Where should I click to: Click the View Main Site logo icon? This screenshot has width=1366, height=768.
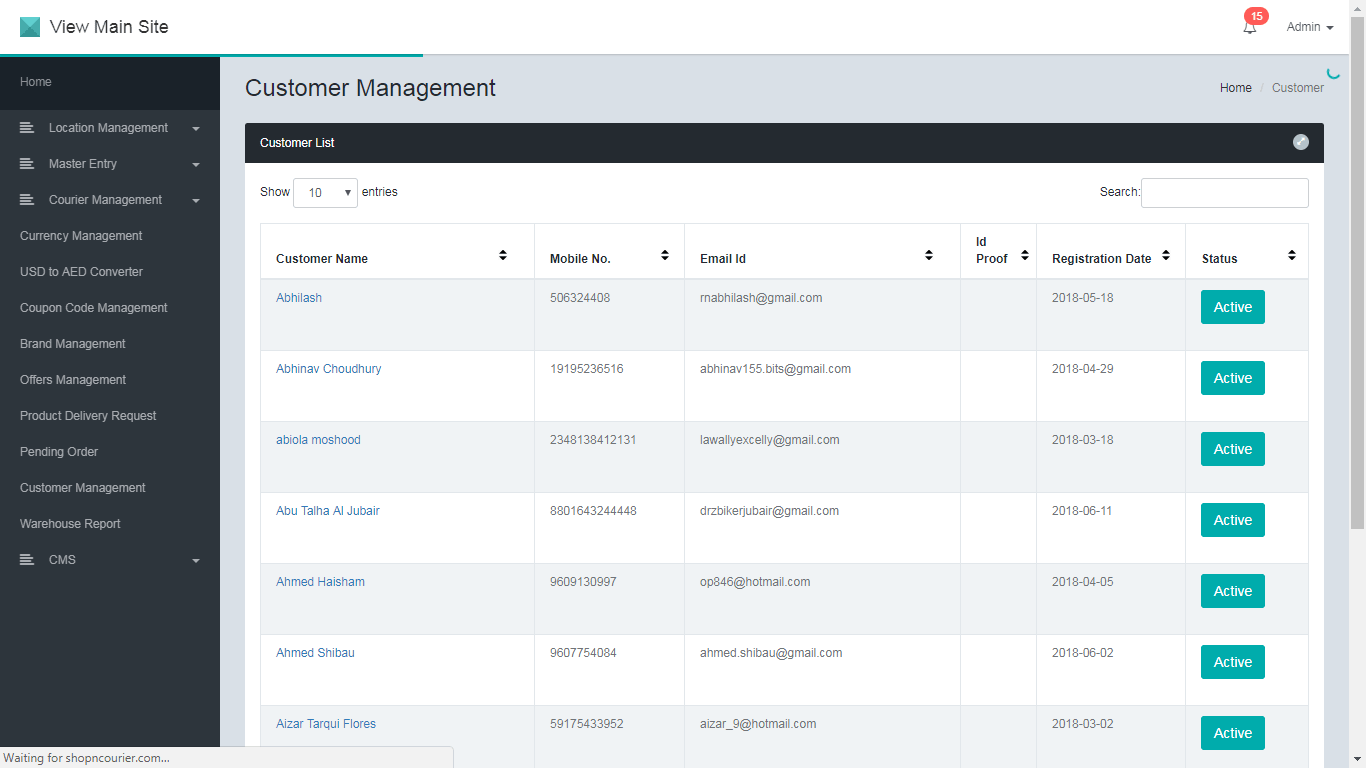(x=30, y=27)
